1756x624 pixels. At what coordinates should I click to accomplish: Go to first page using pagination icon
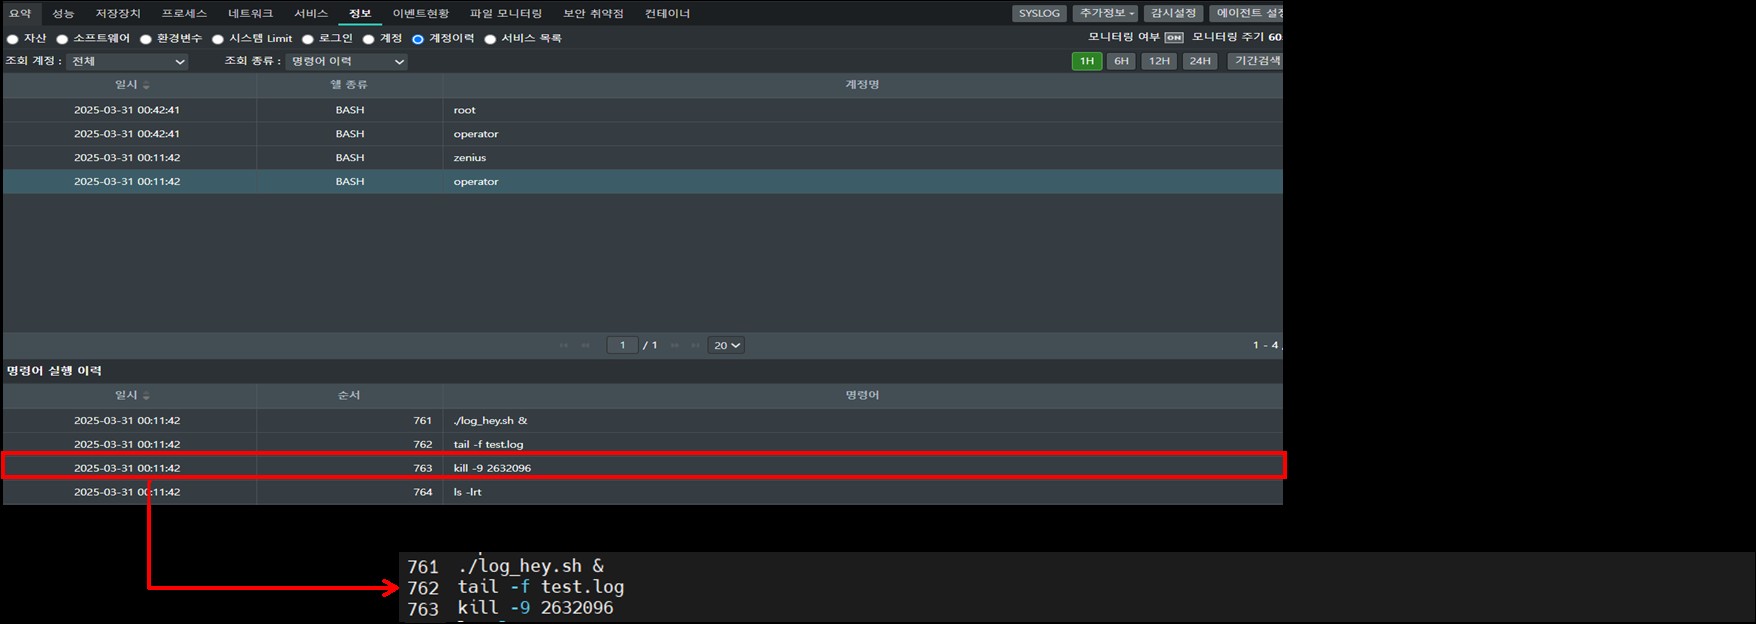(x=564, y=345)
